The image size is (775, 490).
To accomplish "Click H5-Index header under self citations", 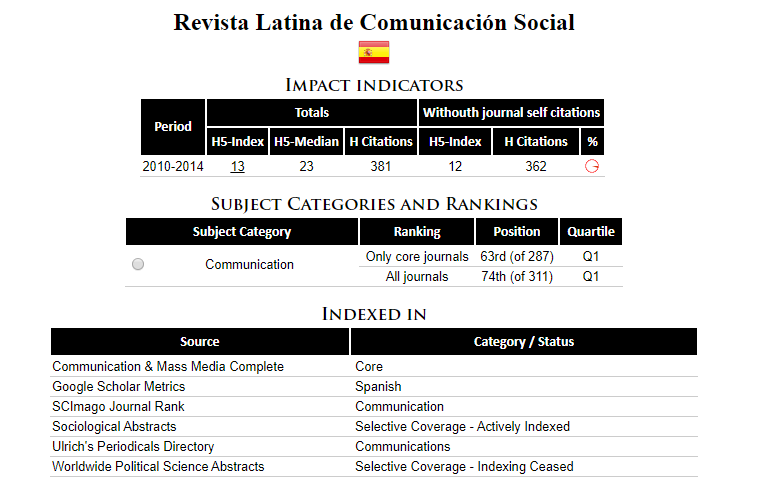I will click(x=455, y=141).
